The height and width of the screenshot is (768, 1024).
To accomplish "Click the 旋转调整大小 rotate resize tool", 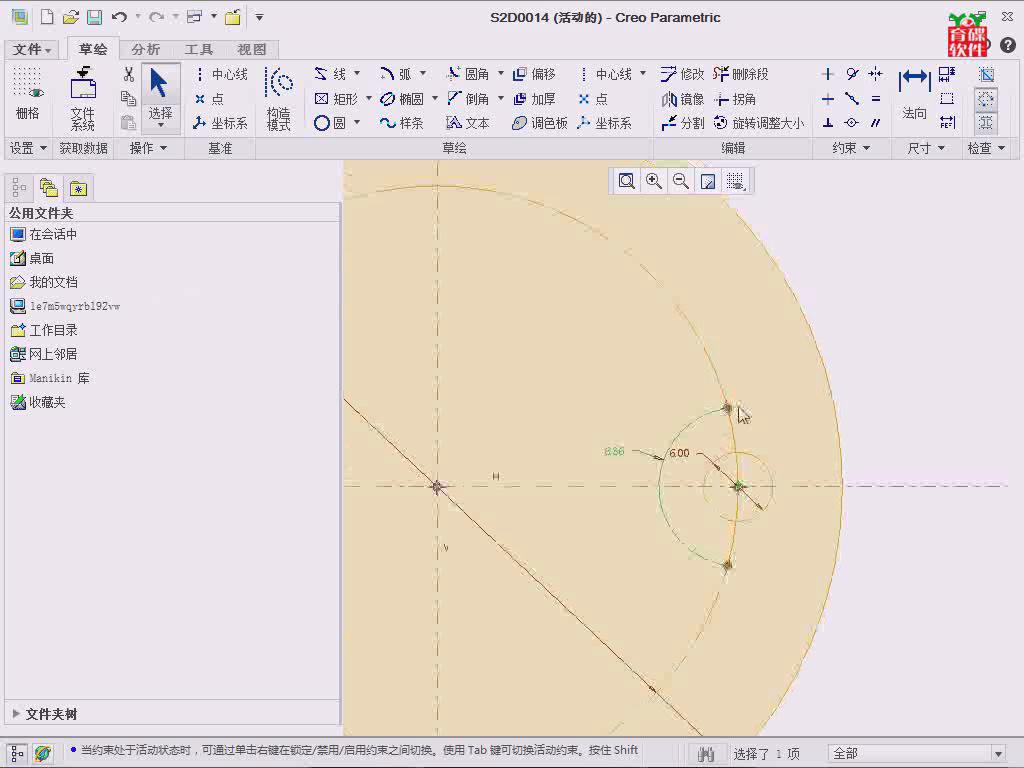I will click(x=759, y=123).
